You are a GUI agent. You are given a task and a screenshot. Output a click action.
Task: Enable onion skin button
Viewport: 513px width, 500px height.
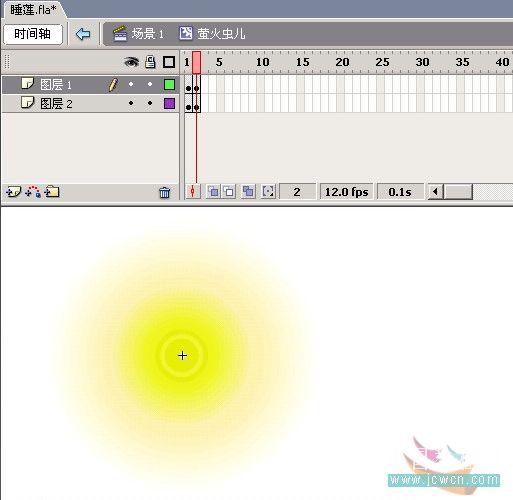(213, 192)
